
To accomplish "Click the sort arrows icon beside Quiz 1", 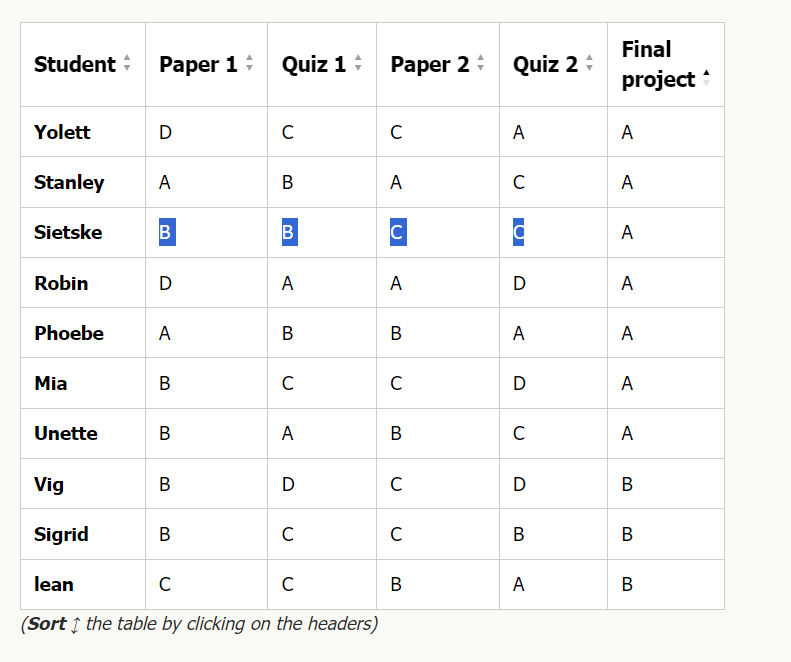I will point(358,64).
